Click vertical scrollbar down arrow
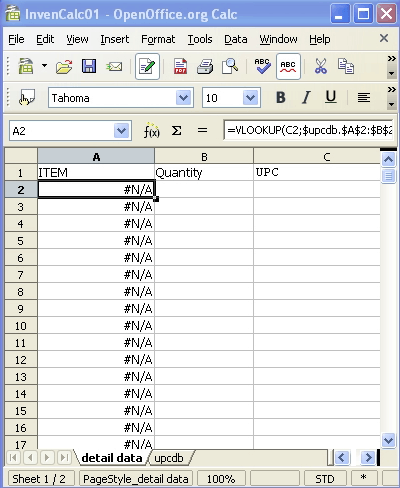The height and width of the screenshot is (488, 400). [388, 440]
